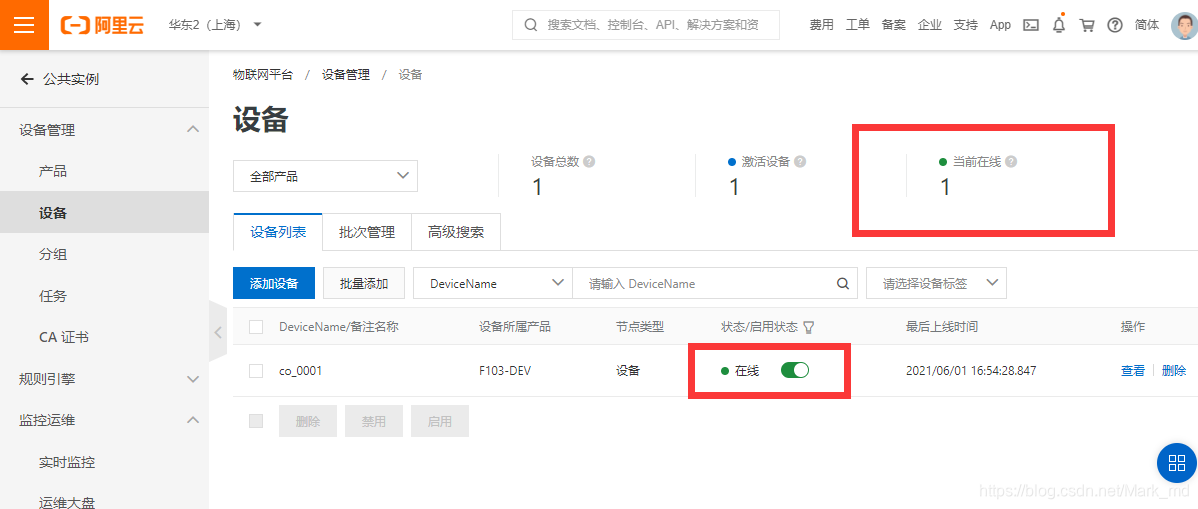Screen dimensions: 1198x509
Task: Click the DeviceName search magnifier icon
Action: [x=843, y=284]
